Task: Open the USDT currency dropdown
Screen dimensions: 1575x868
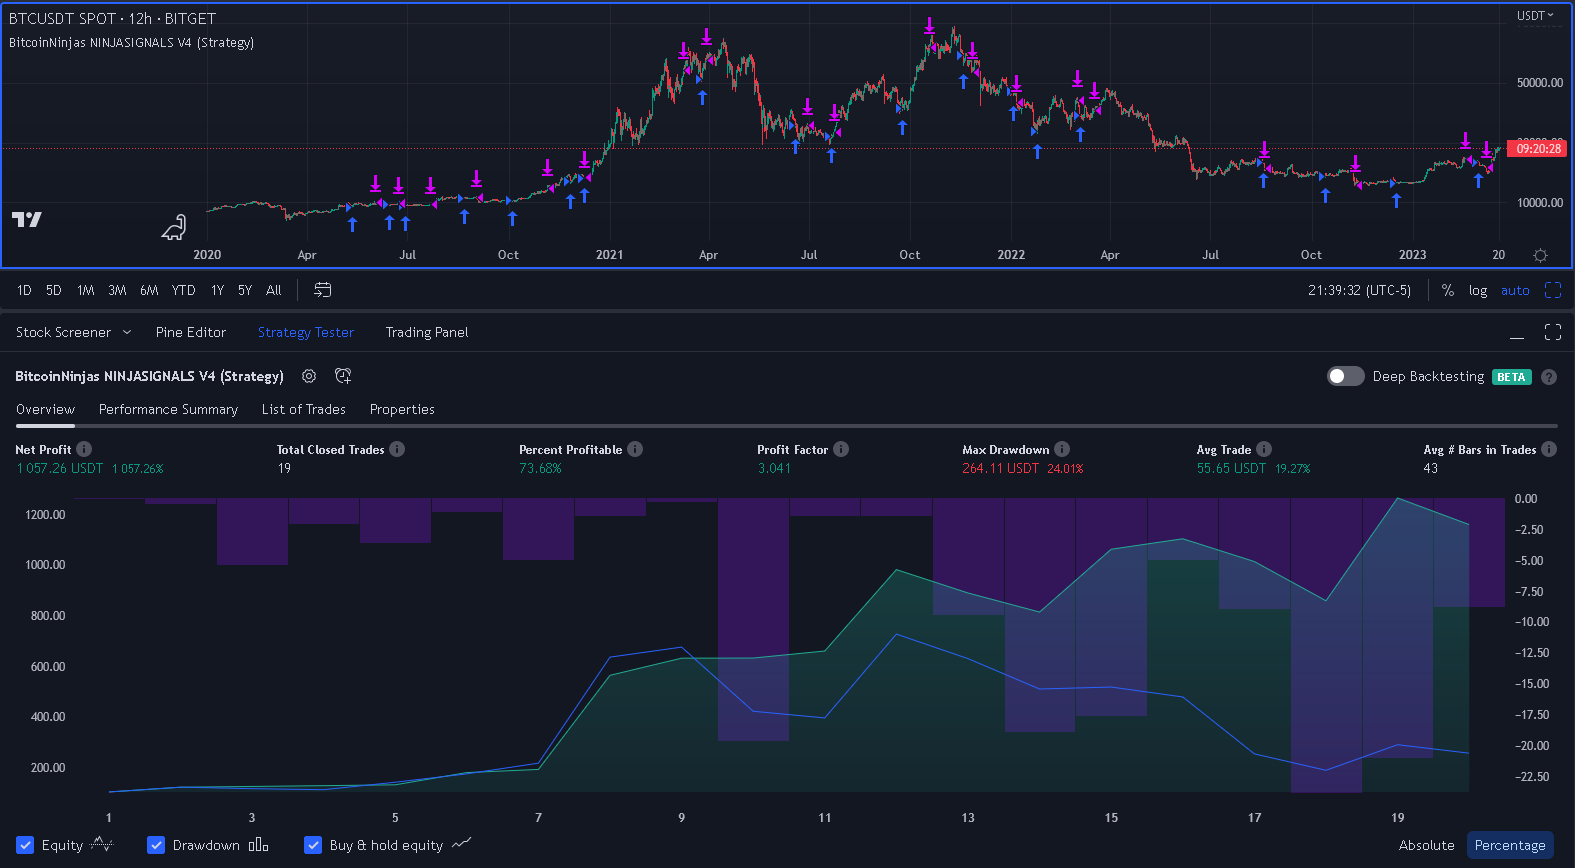Action: pos(1535,16)
